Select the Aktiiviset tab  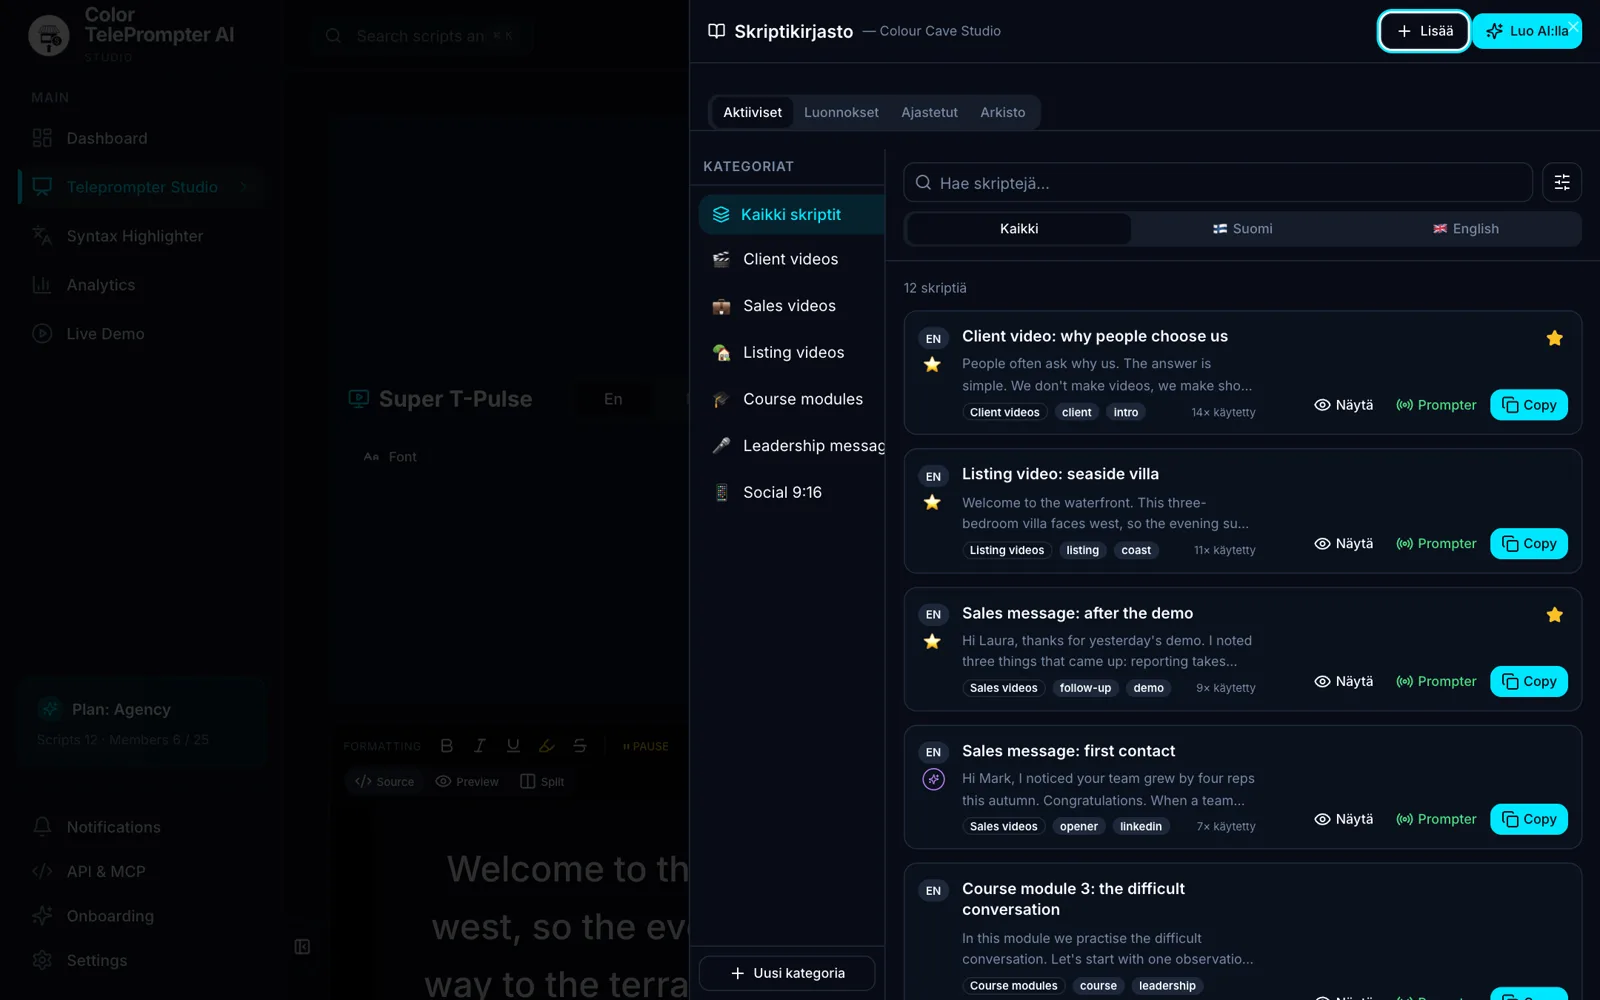[752, 112]
